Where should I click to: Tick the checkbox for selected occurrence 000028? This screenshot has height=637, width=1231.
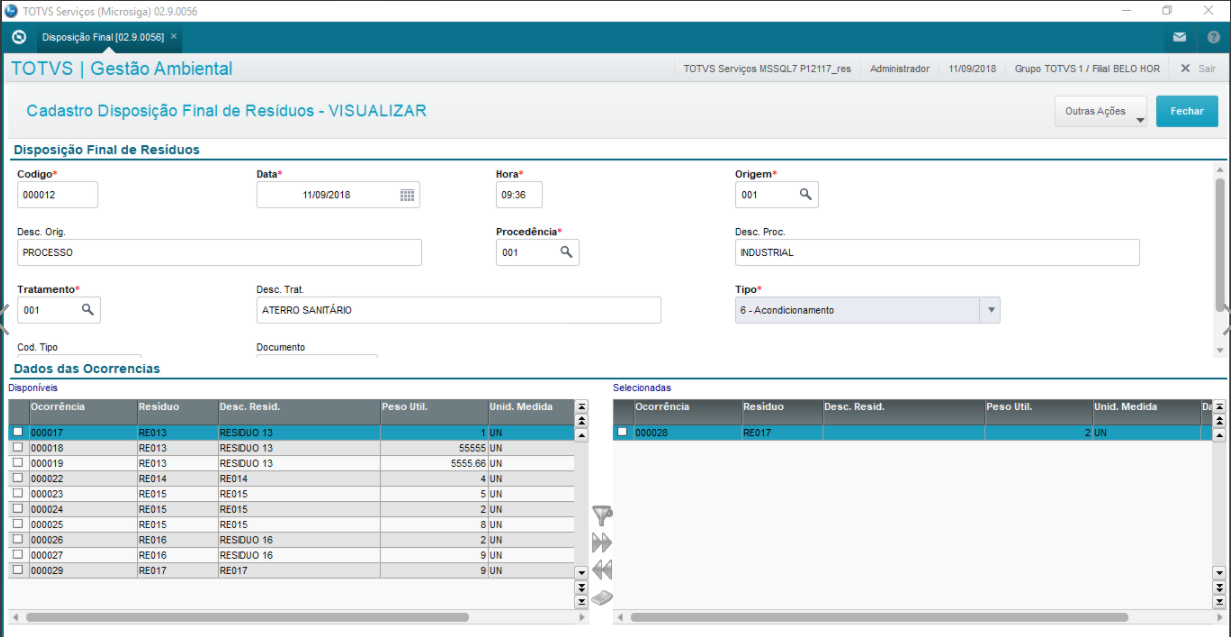pyautogui.click(x=622, y=432)
